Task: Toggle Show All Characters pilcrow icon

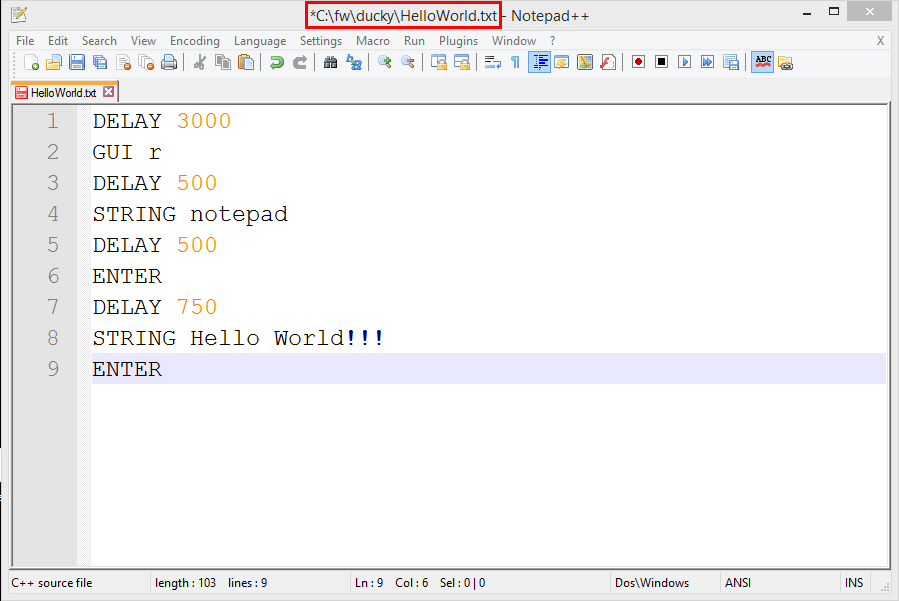Action: coord(515,62)
